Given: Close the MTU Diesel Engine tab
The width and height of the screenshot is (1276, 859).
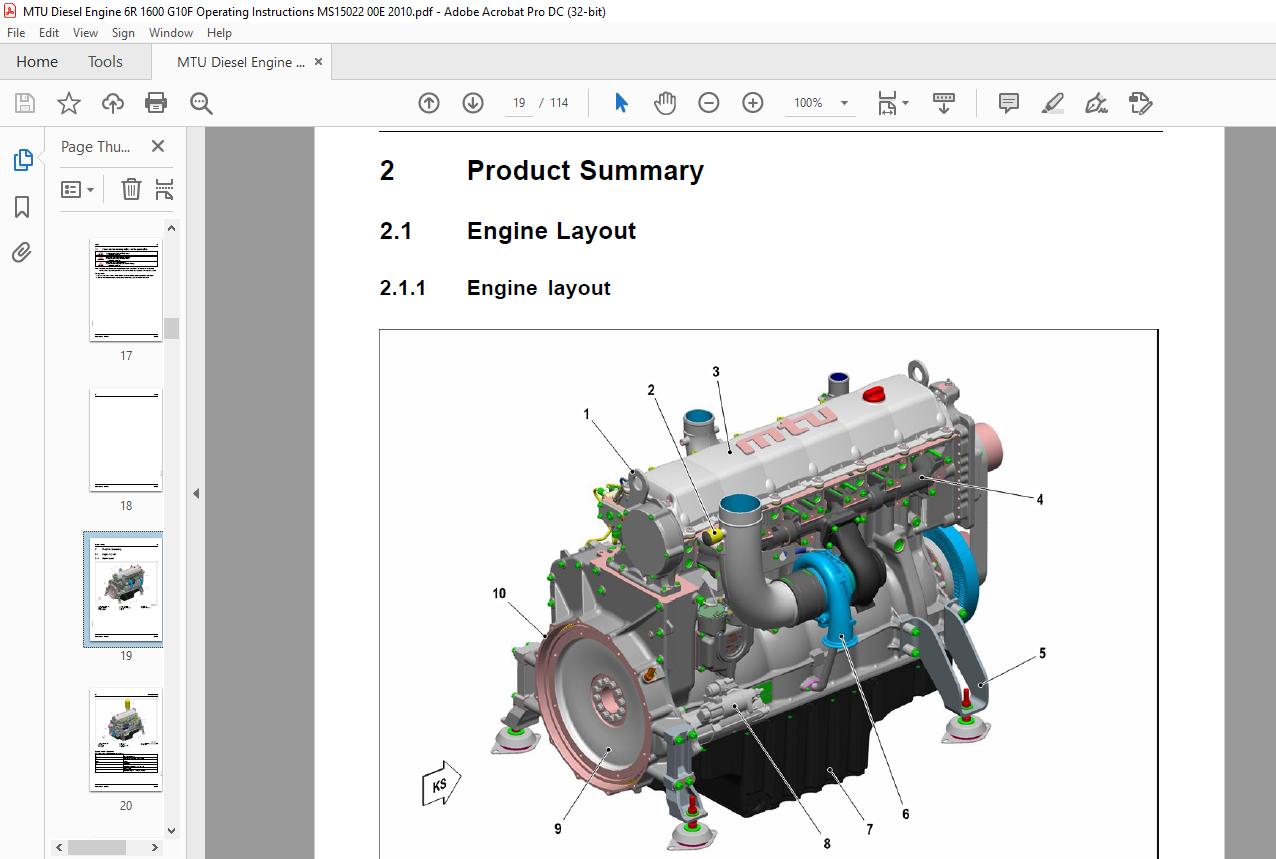Looking at the screenshot, I should (319, 62).
